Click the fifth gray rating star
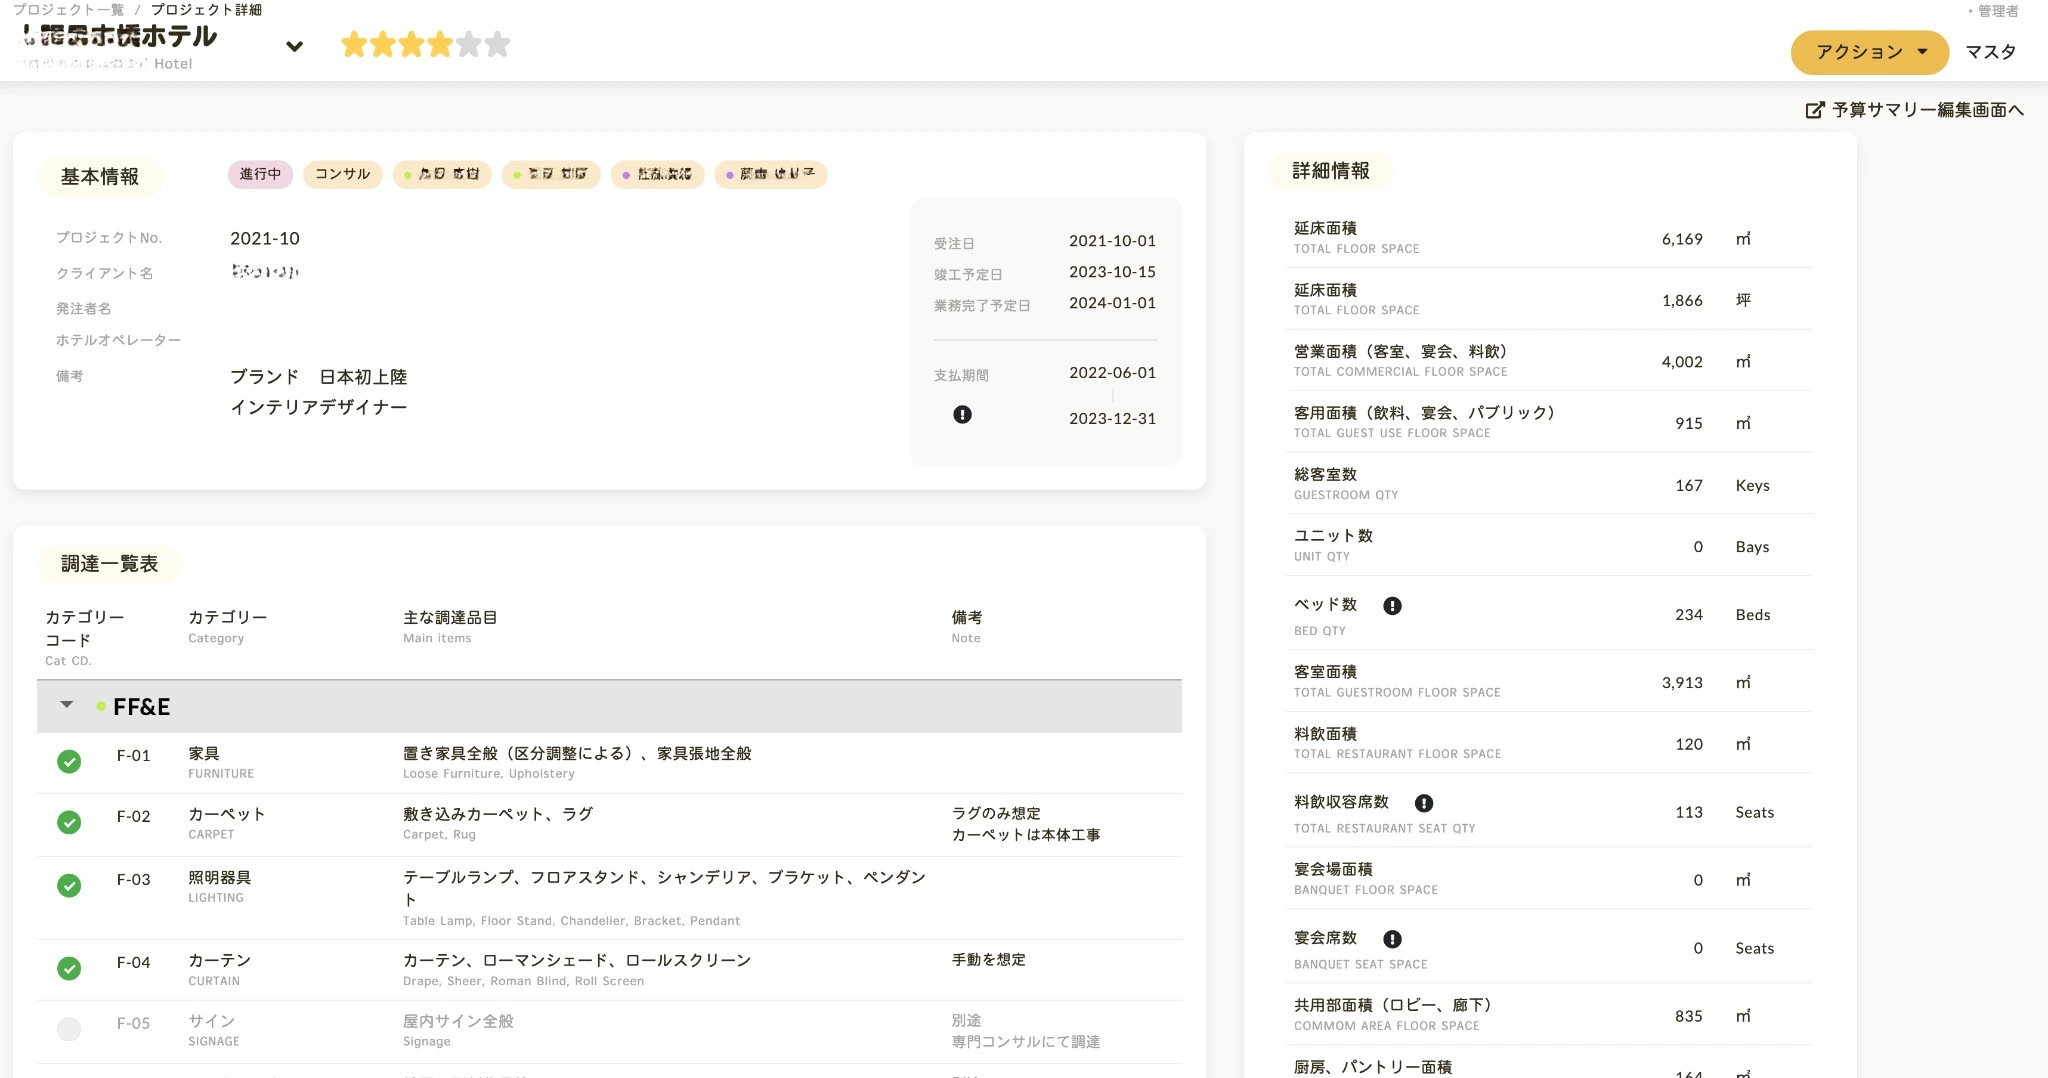This screenshot has width=2048, height=1078. tap(468, 45)
